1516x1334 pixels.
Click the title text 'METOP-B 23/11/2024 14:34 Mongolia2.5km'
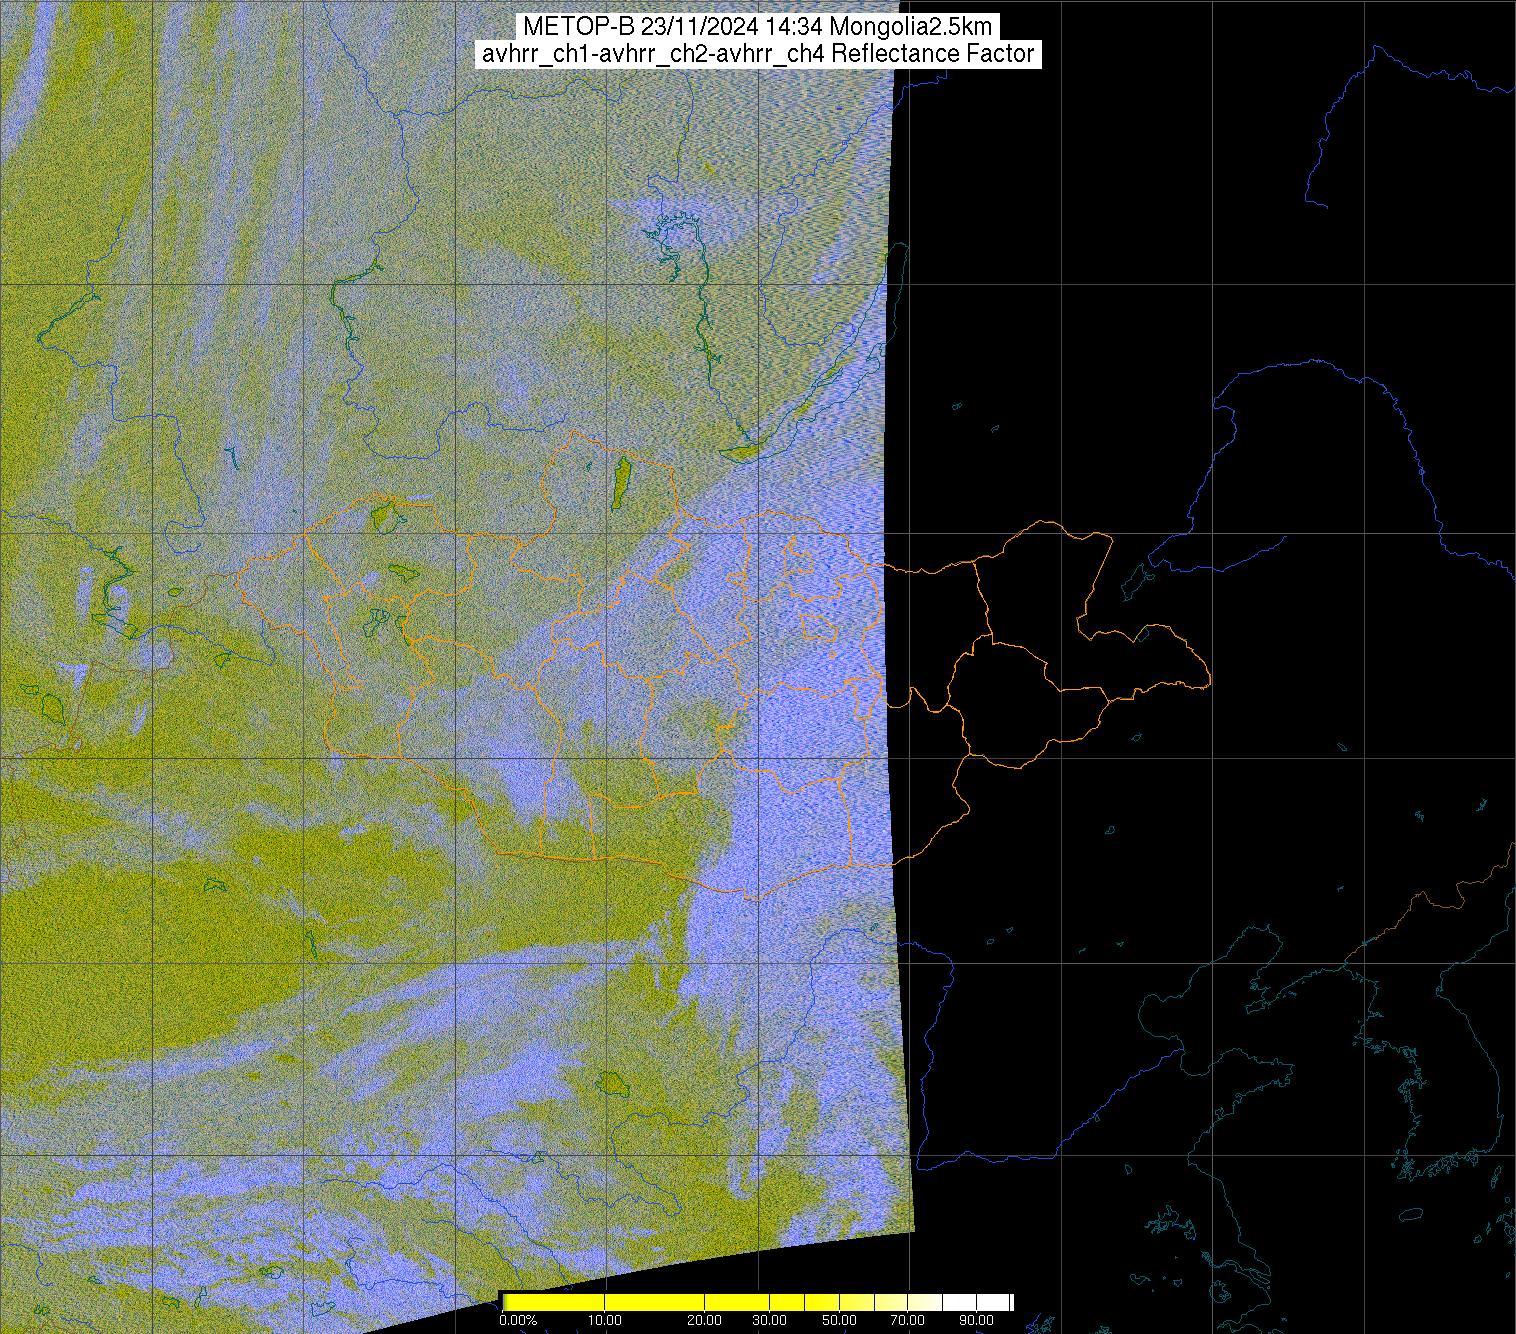pos(757,26)
